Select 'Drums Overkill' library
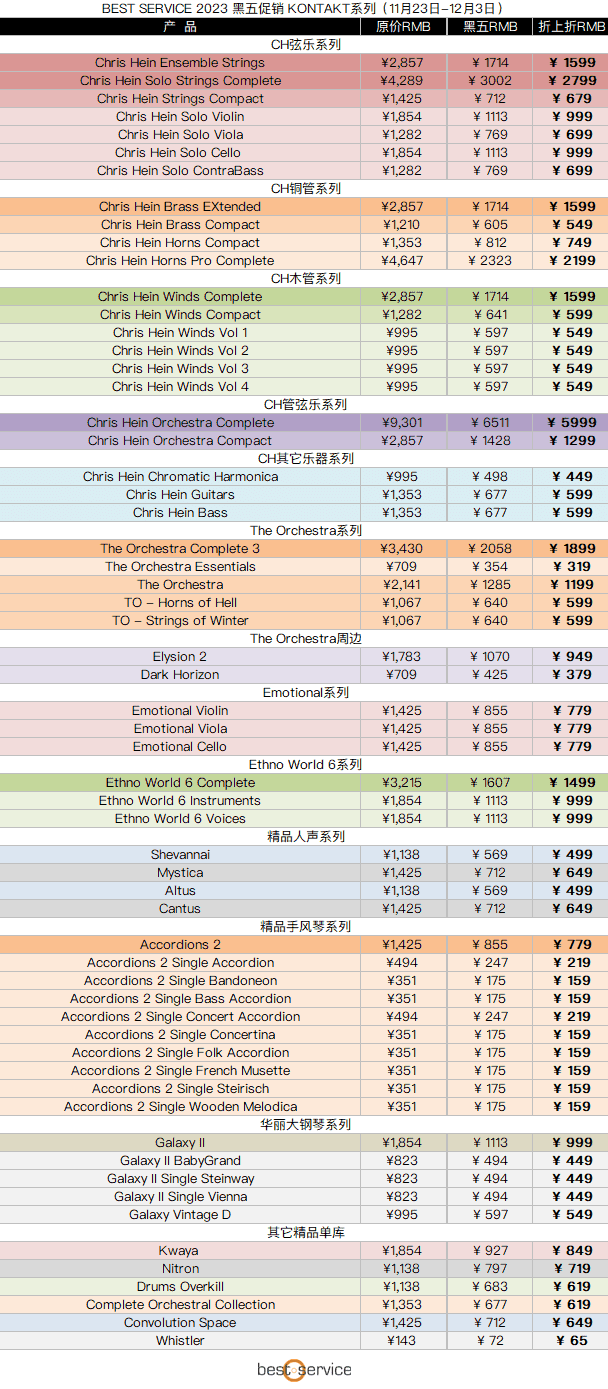608x1389 pixels. (180, 1287)
